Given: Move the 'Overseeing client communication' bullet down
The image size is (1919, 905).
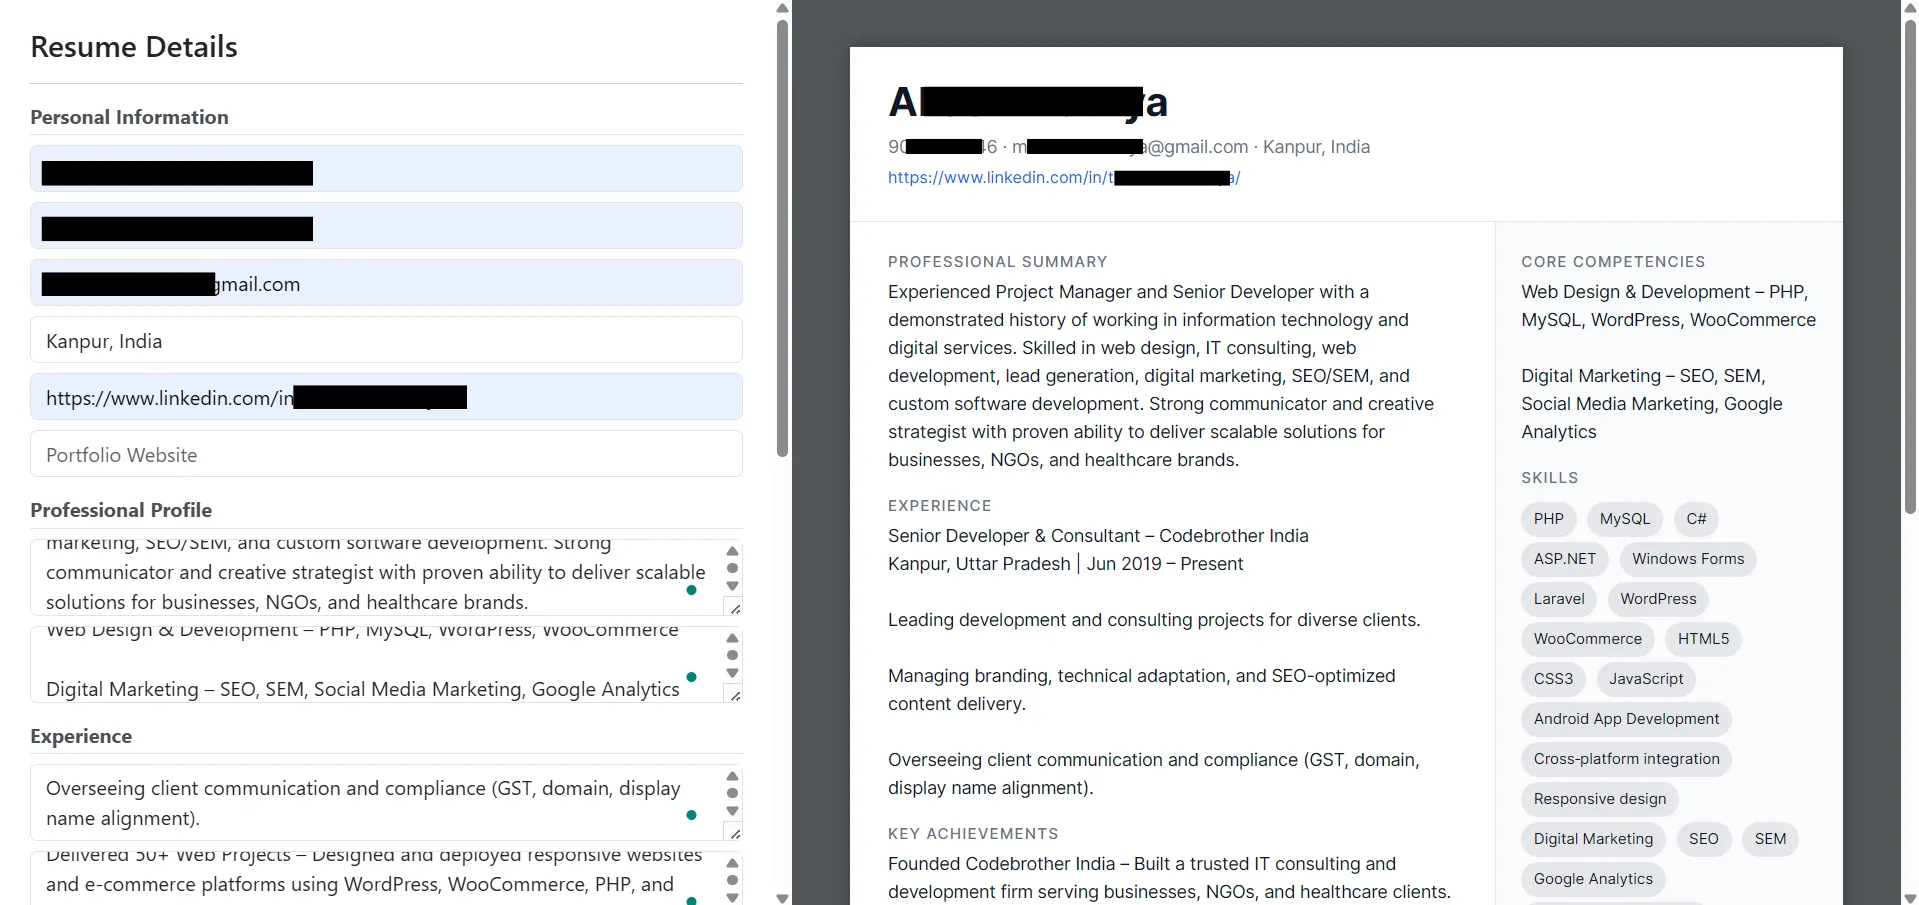Looking at the screenshot, I should 732,811.
